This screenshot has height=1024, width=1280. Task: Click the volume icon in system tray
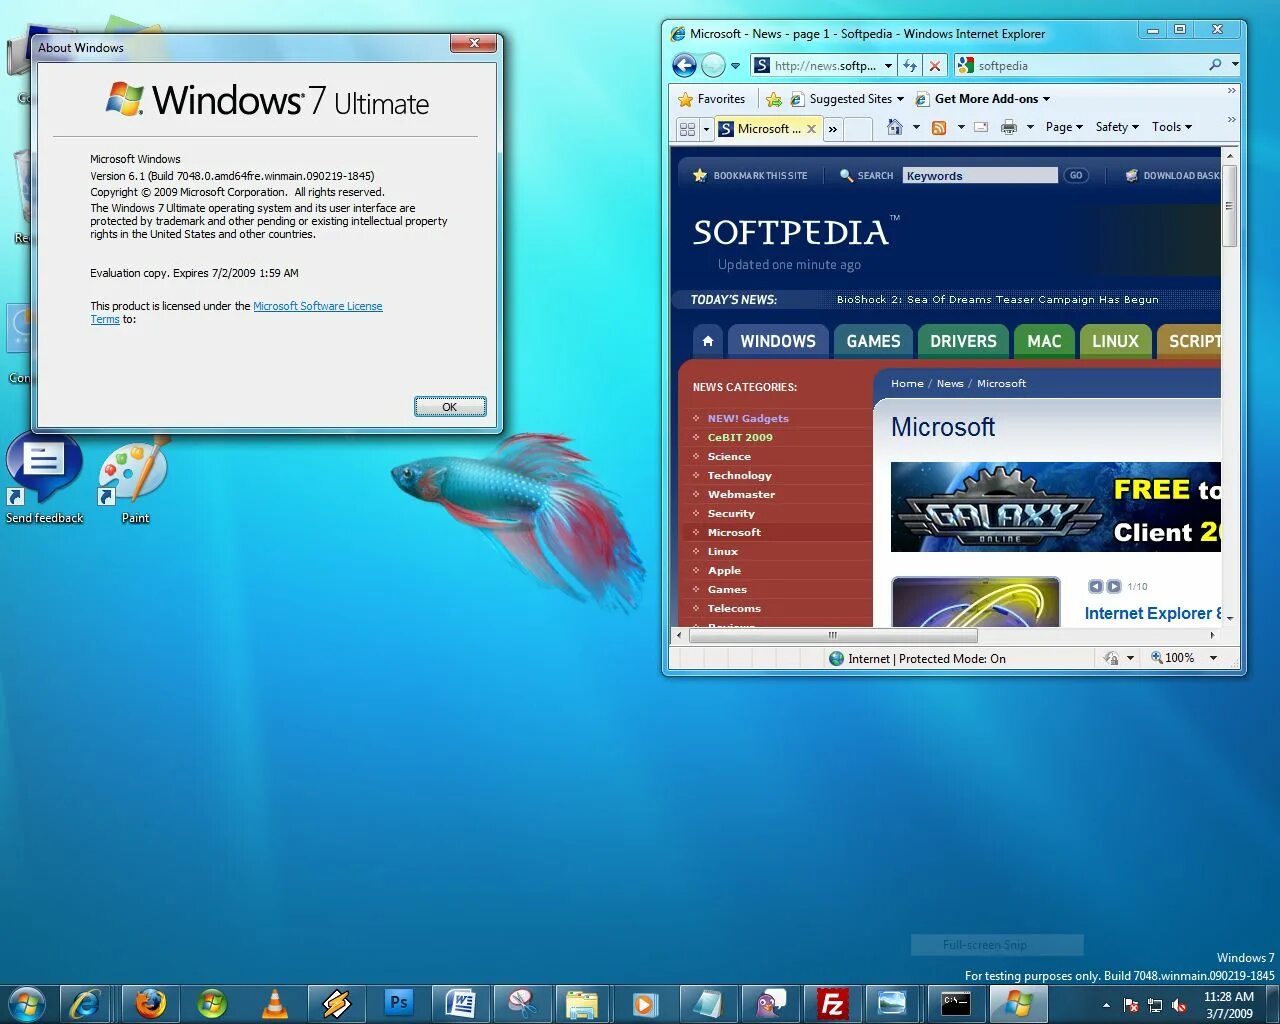click(x=1179, y=1005)
